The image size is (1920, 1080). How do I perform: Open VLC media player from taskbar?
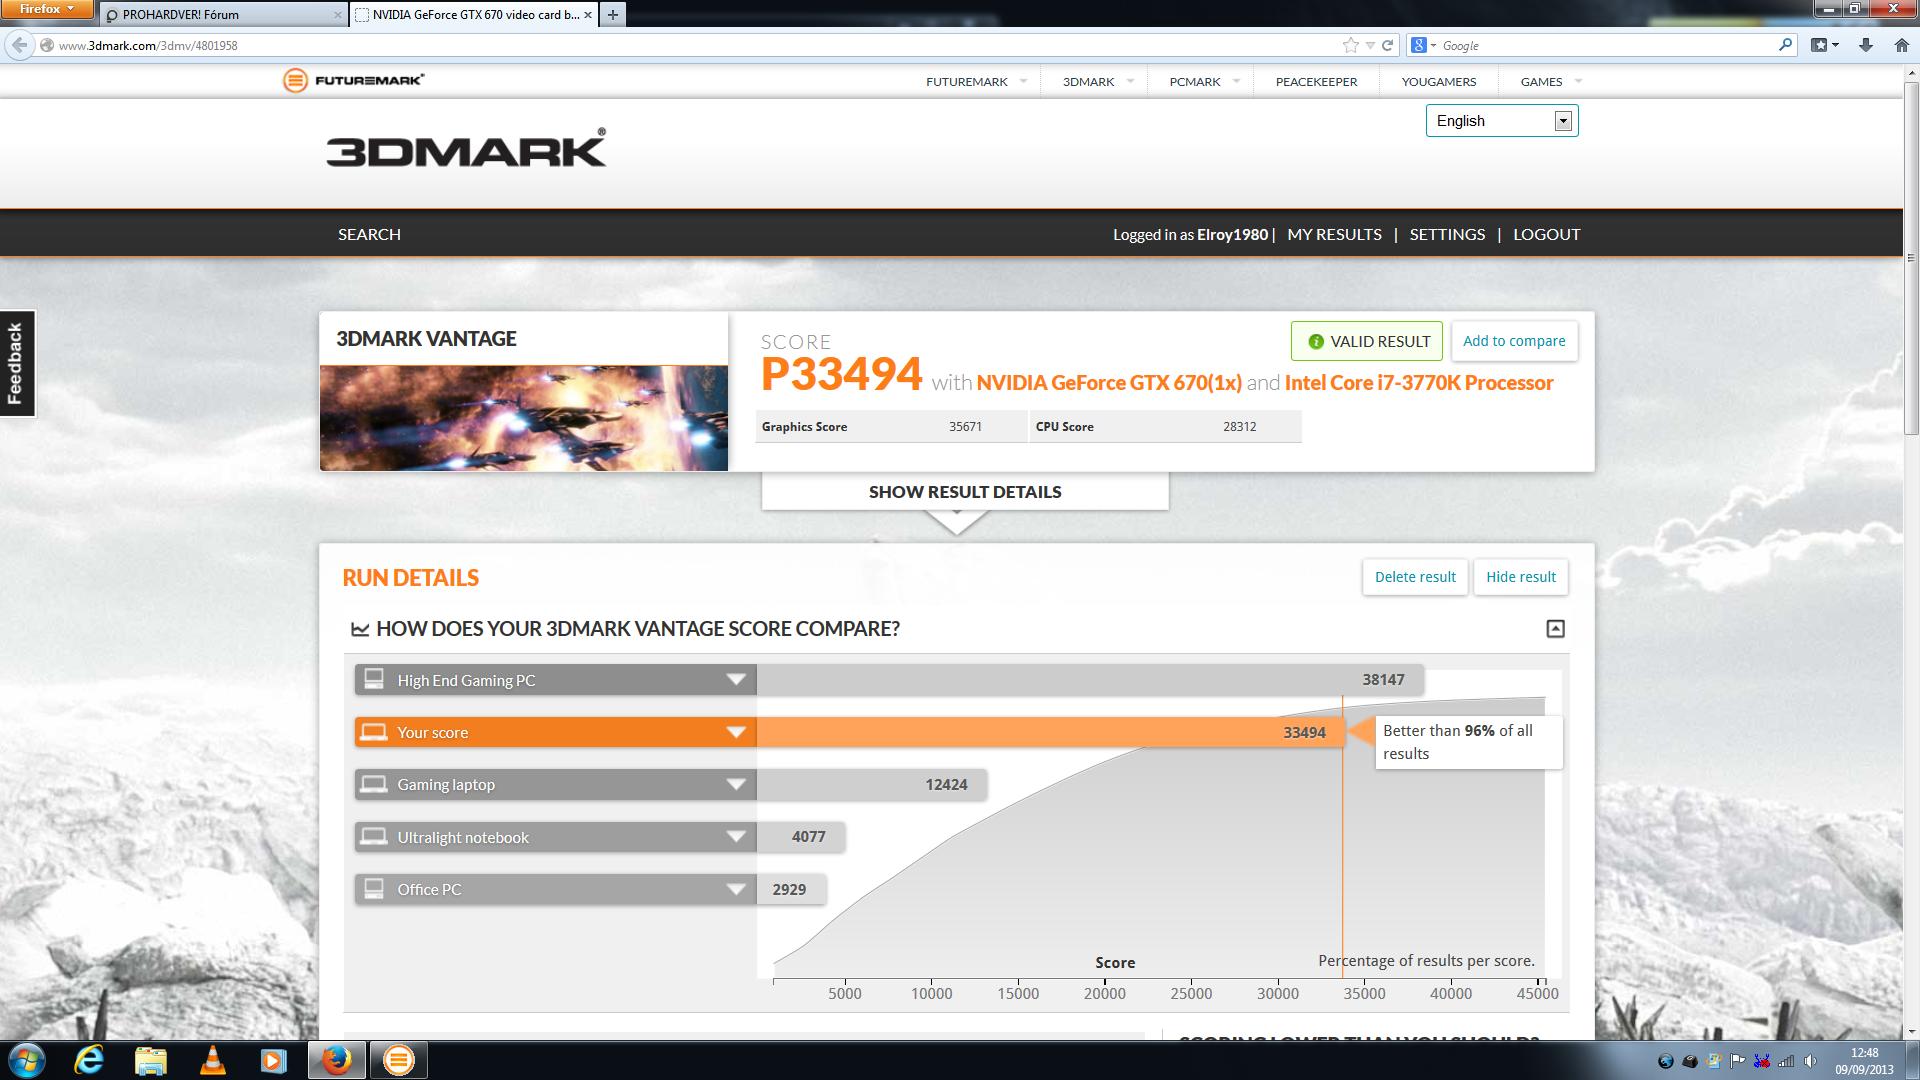[x=212, y=1060]
